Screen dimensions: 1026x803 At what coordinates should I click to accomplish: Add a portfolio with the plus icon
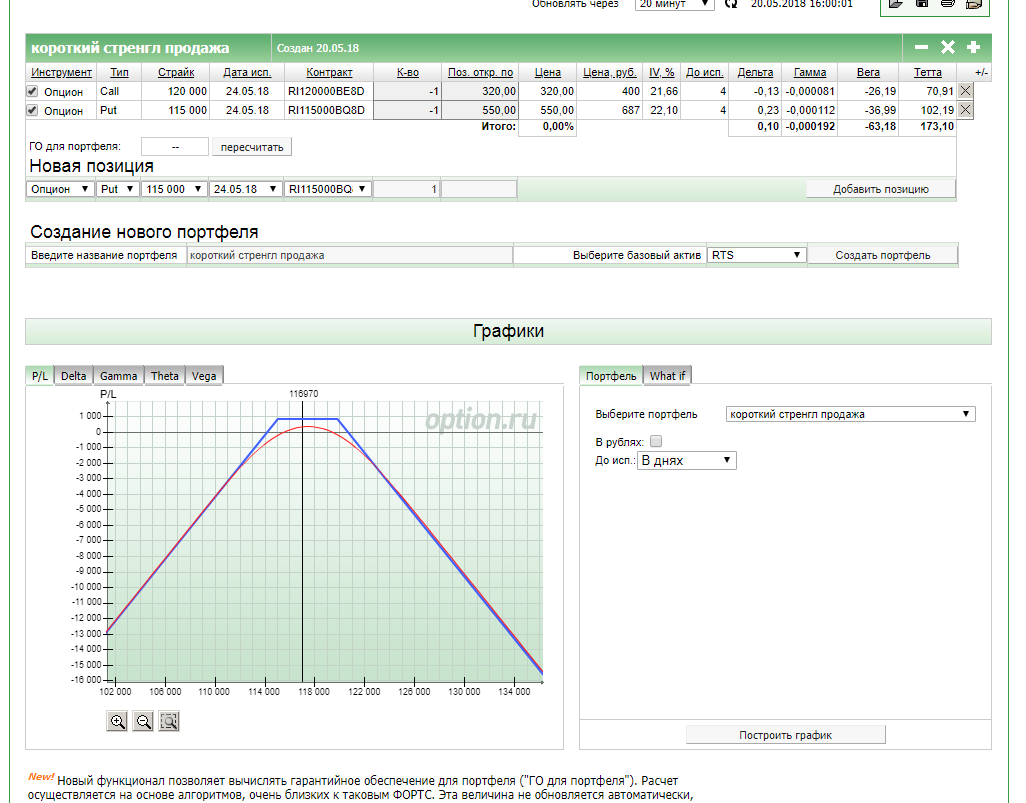click(973, 47)
